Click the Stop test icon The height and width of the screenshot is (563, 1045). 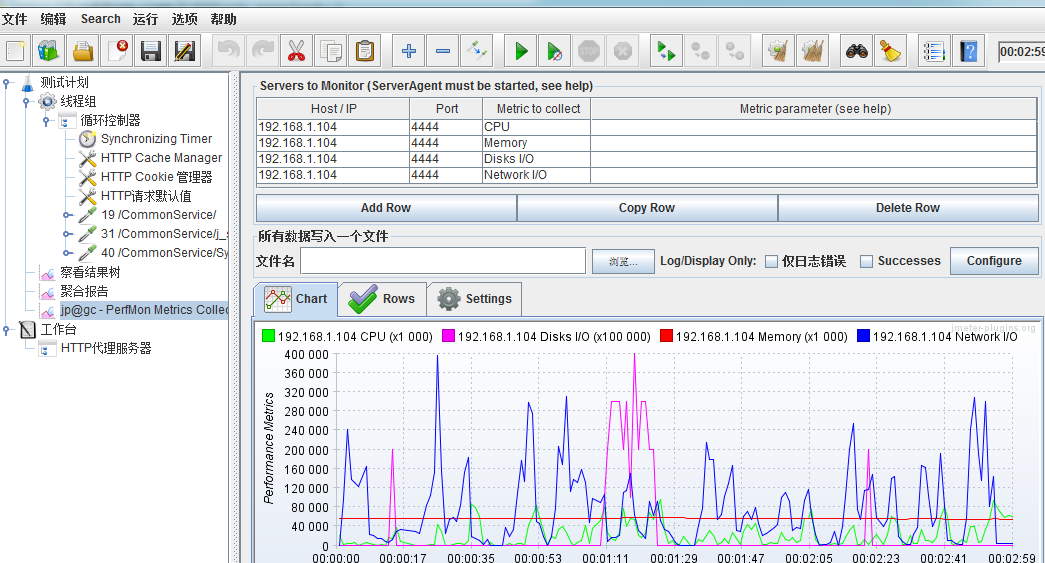tap(588, 51)
